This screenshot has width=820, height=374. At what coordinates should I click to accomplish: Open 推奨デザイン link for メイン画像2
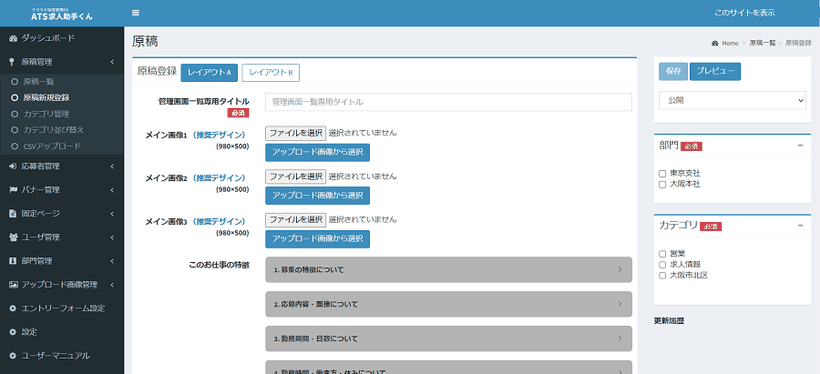[219, 178]
